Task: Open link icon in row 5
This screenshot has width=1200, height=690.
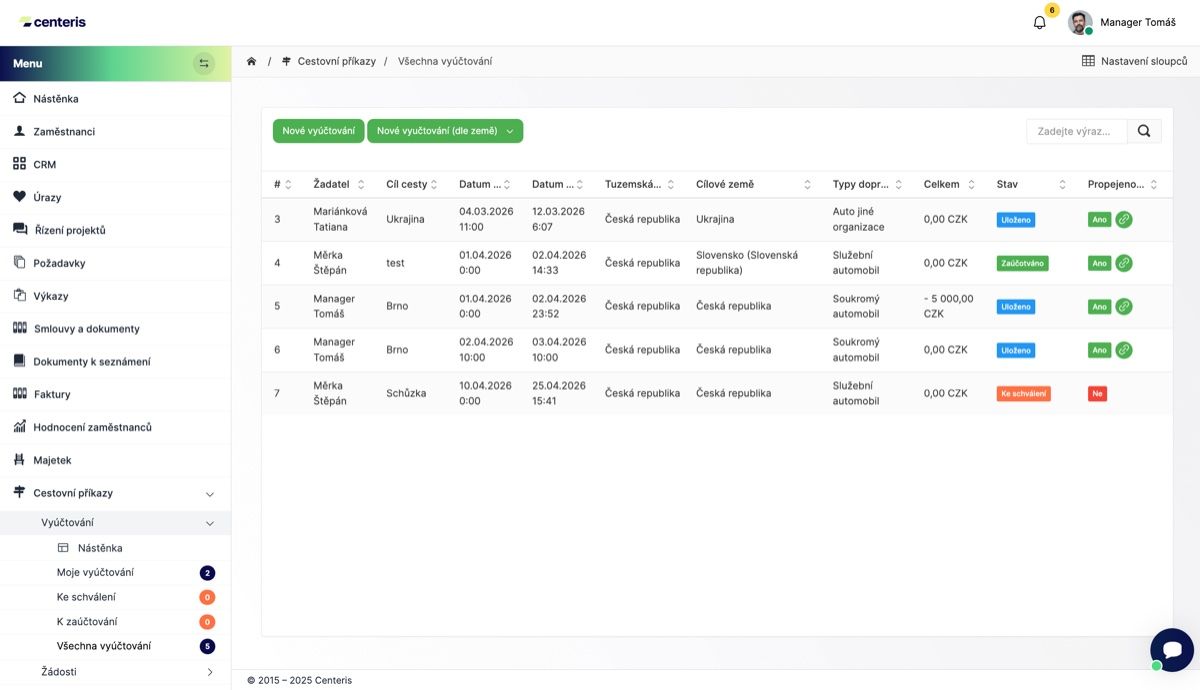Action: point(1124,306)
